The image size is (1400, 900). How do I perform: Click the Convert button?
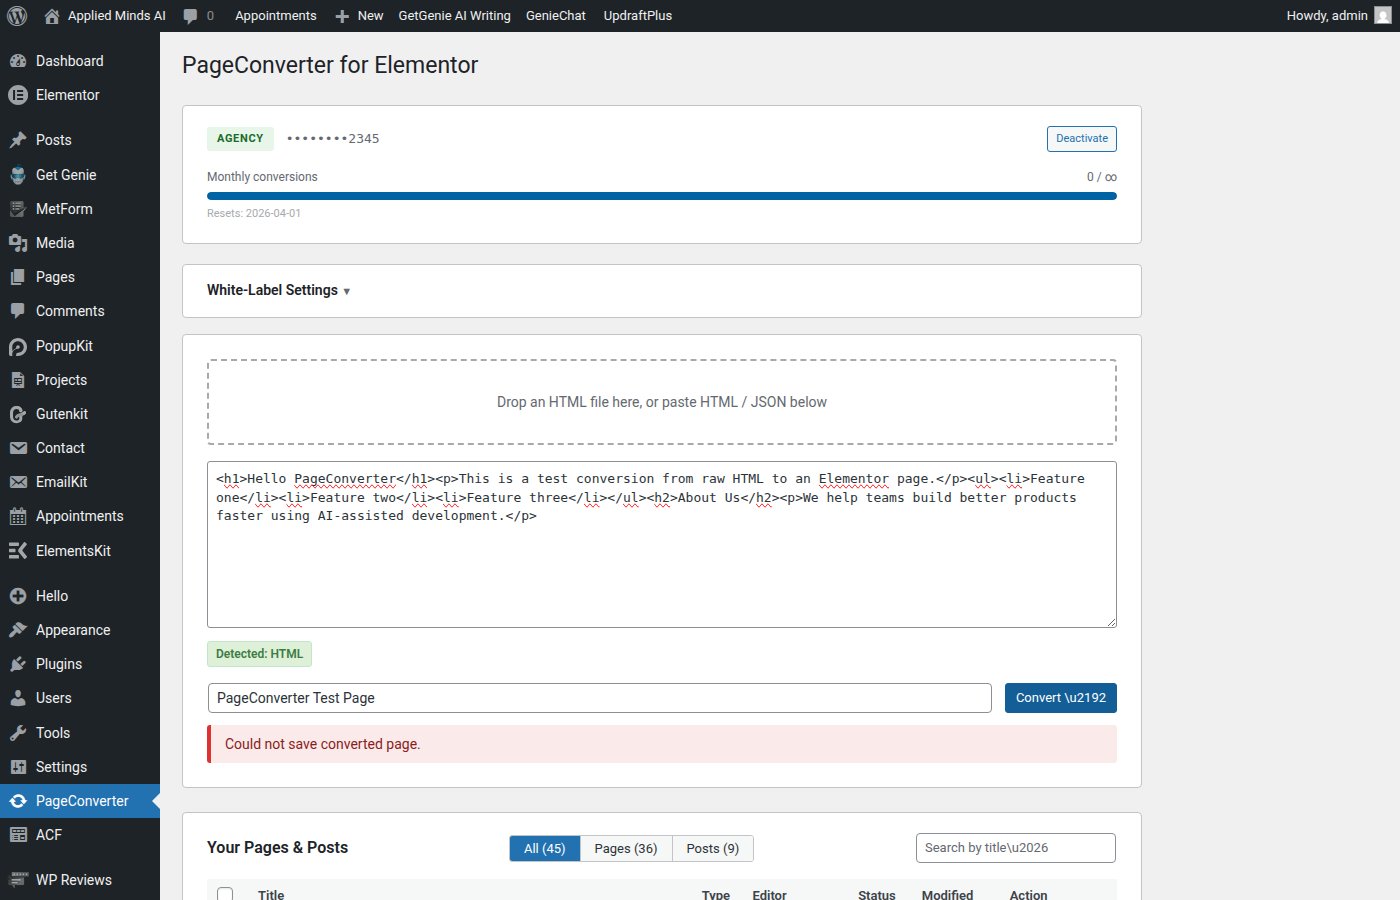(x=1061, y=698)
